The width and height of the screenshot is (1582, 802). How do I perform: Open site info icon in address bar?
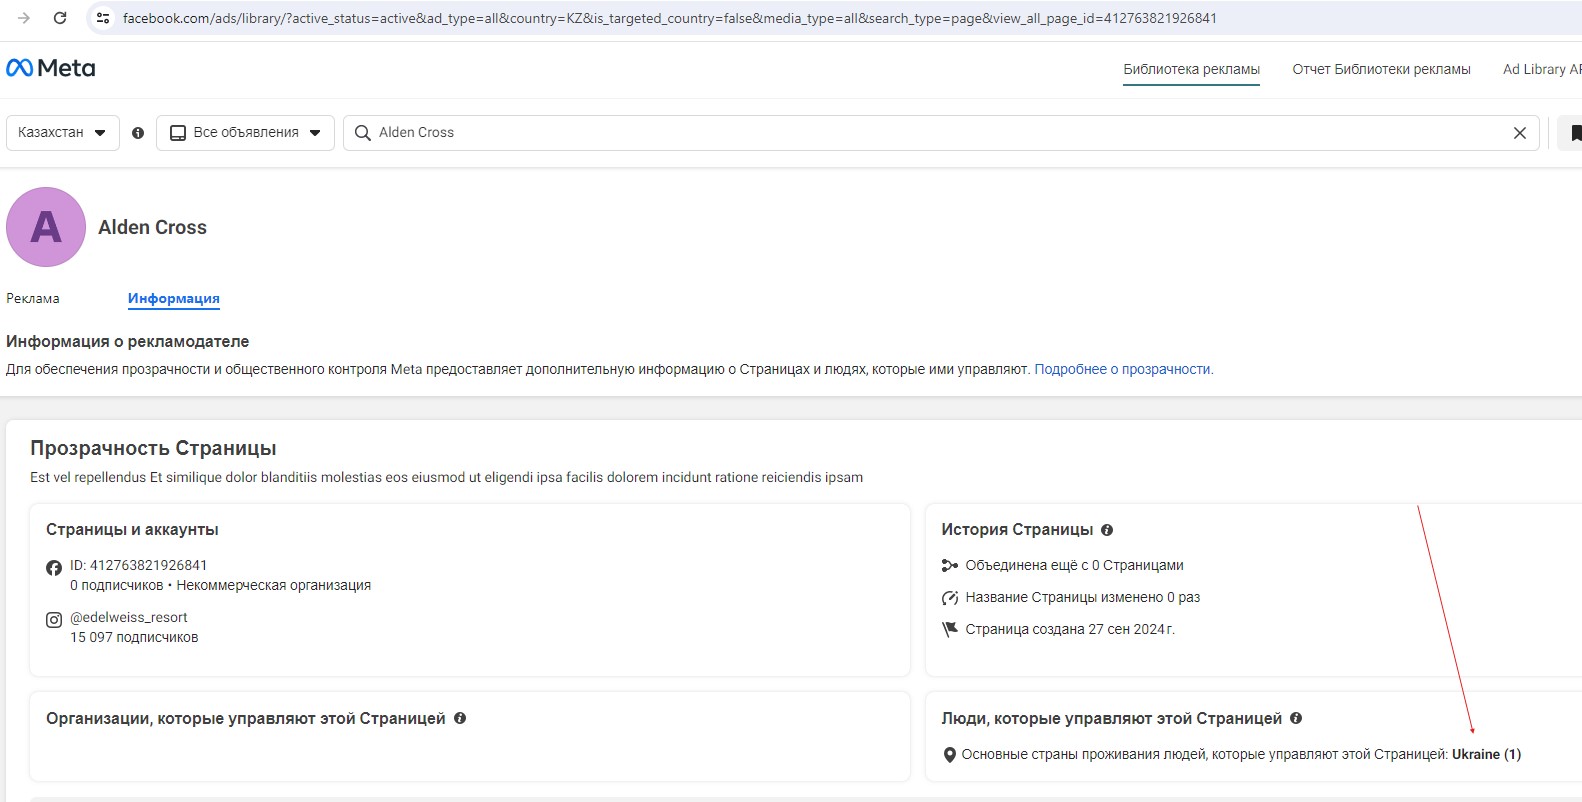coord(102,18)
